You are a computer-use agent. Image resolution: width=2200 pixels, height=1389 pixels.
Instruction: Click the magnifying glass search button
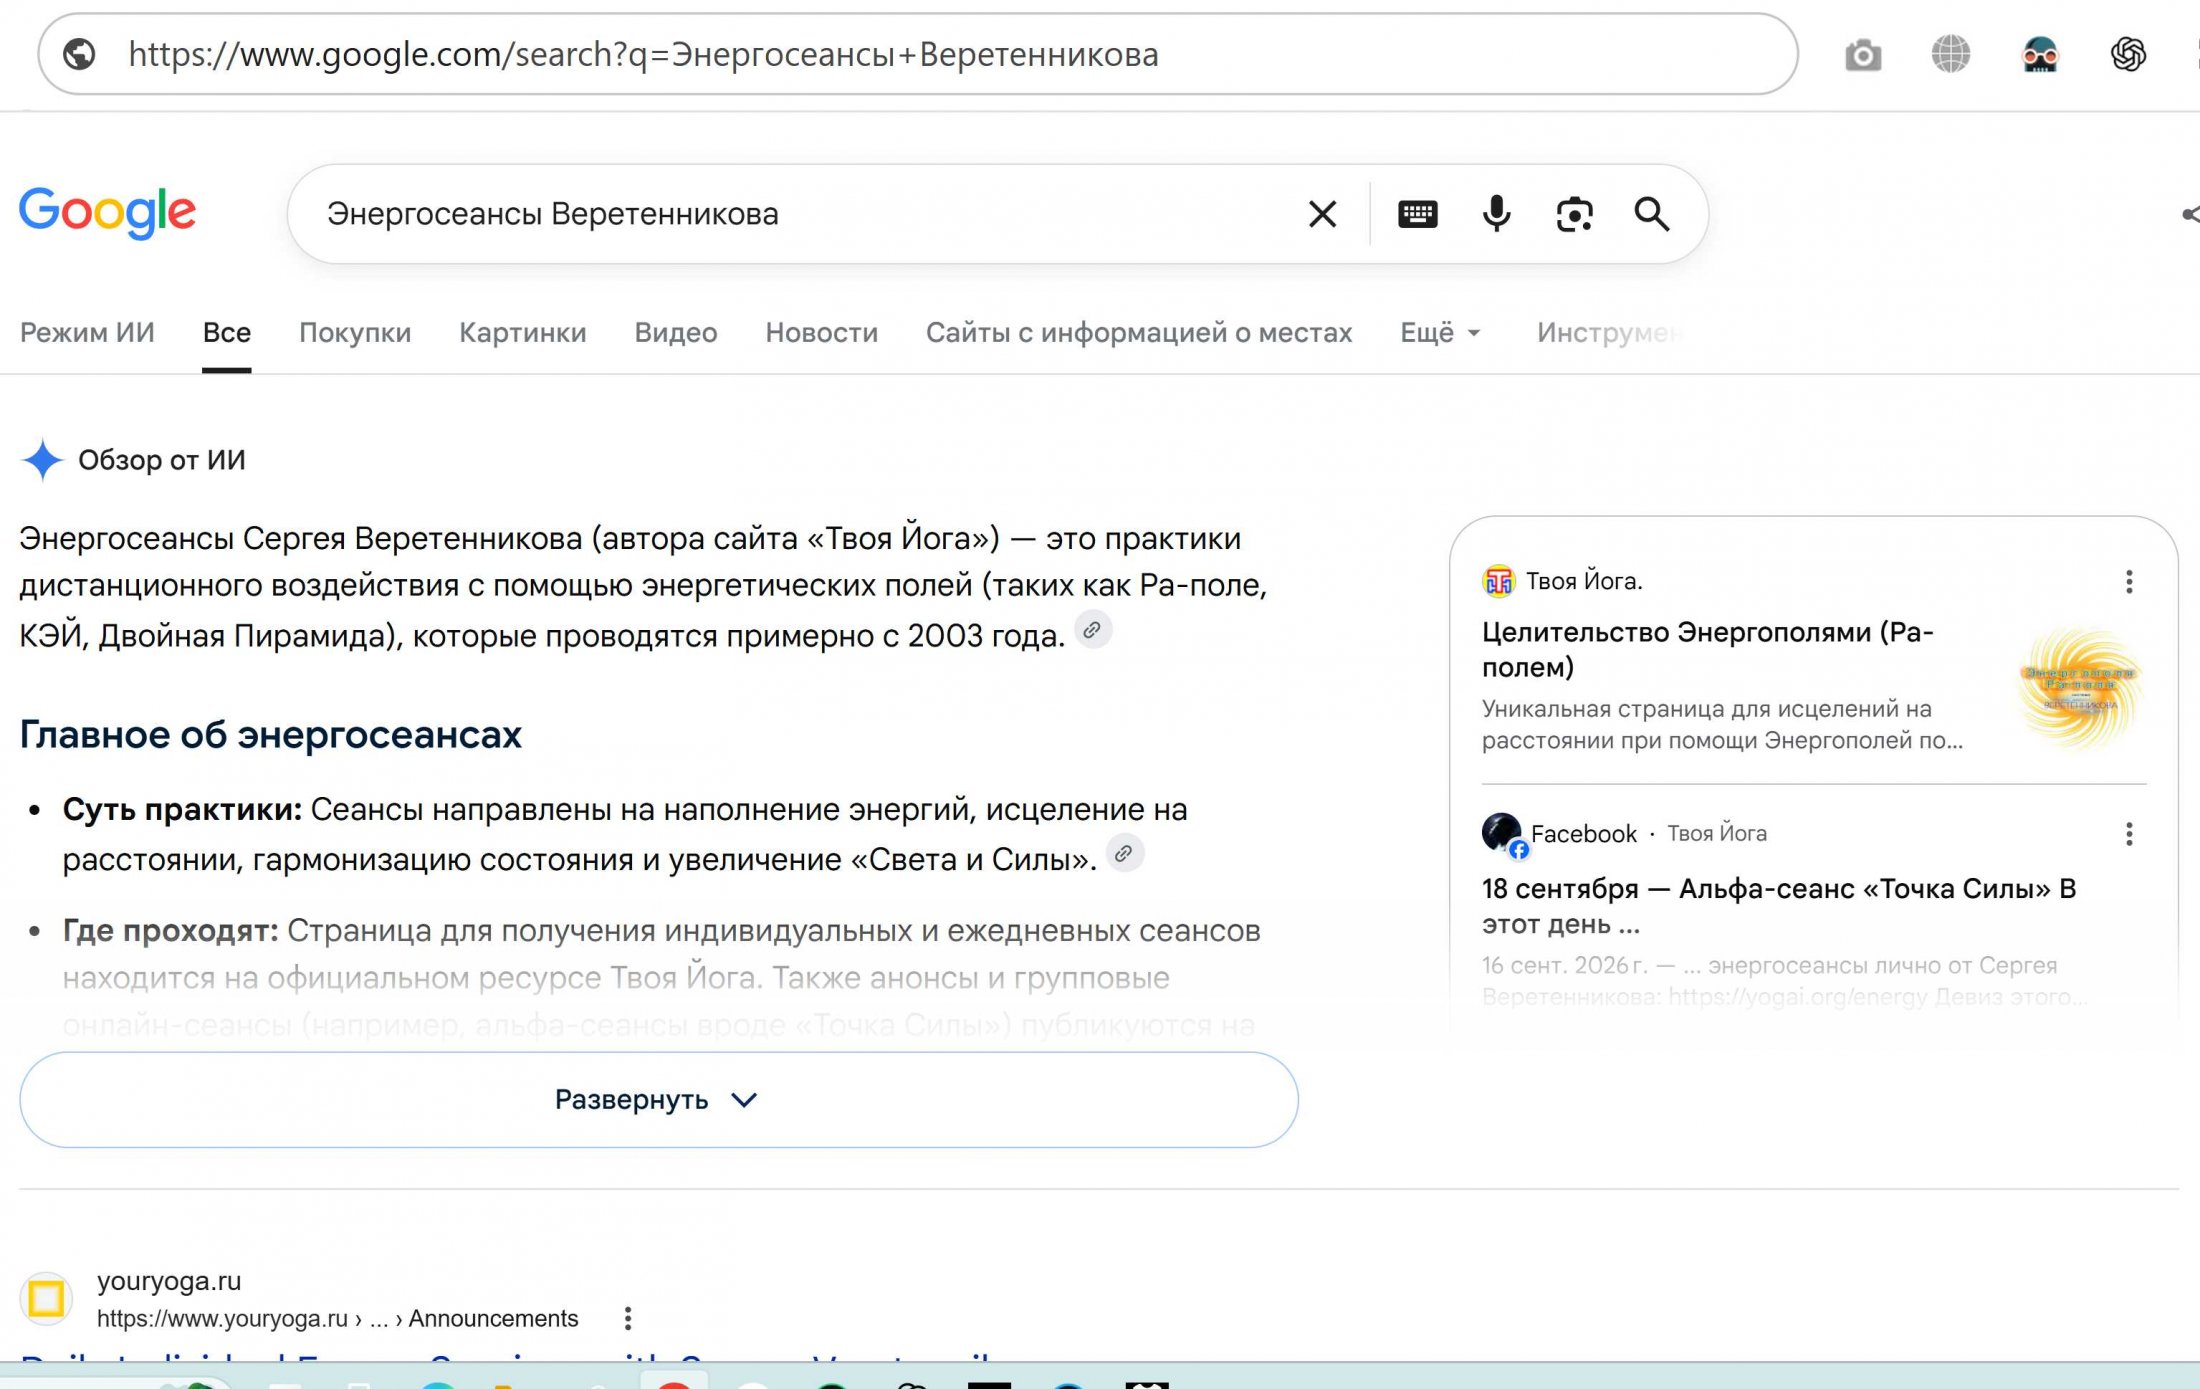1652,214
